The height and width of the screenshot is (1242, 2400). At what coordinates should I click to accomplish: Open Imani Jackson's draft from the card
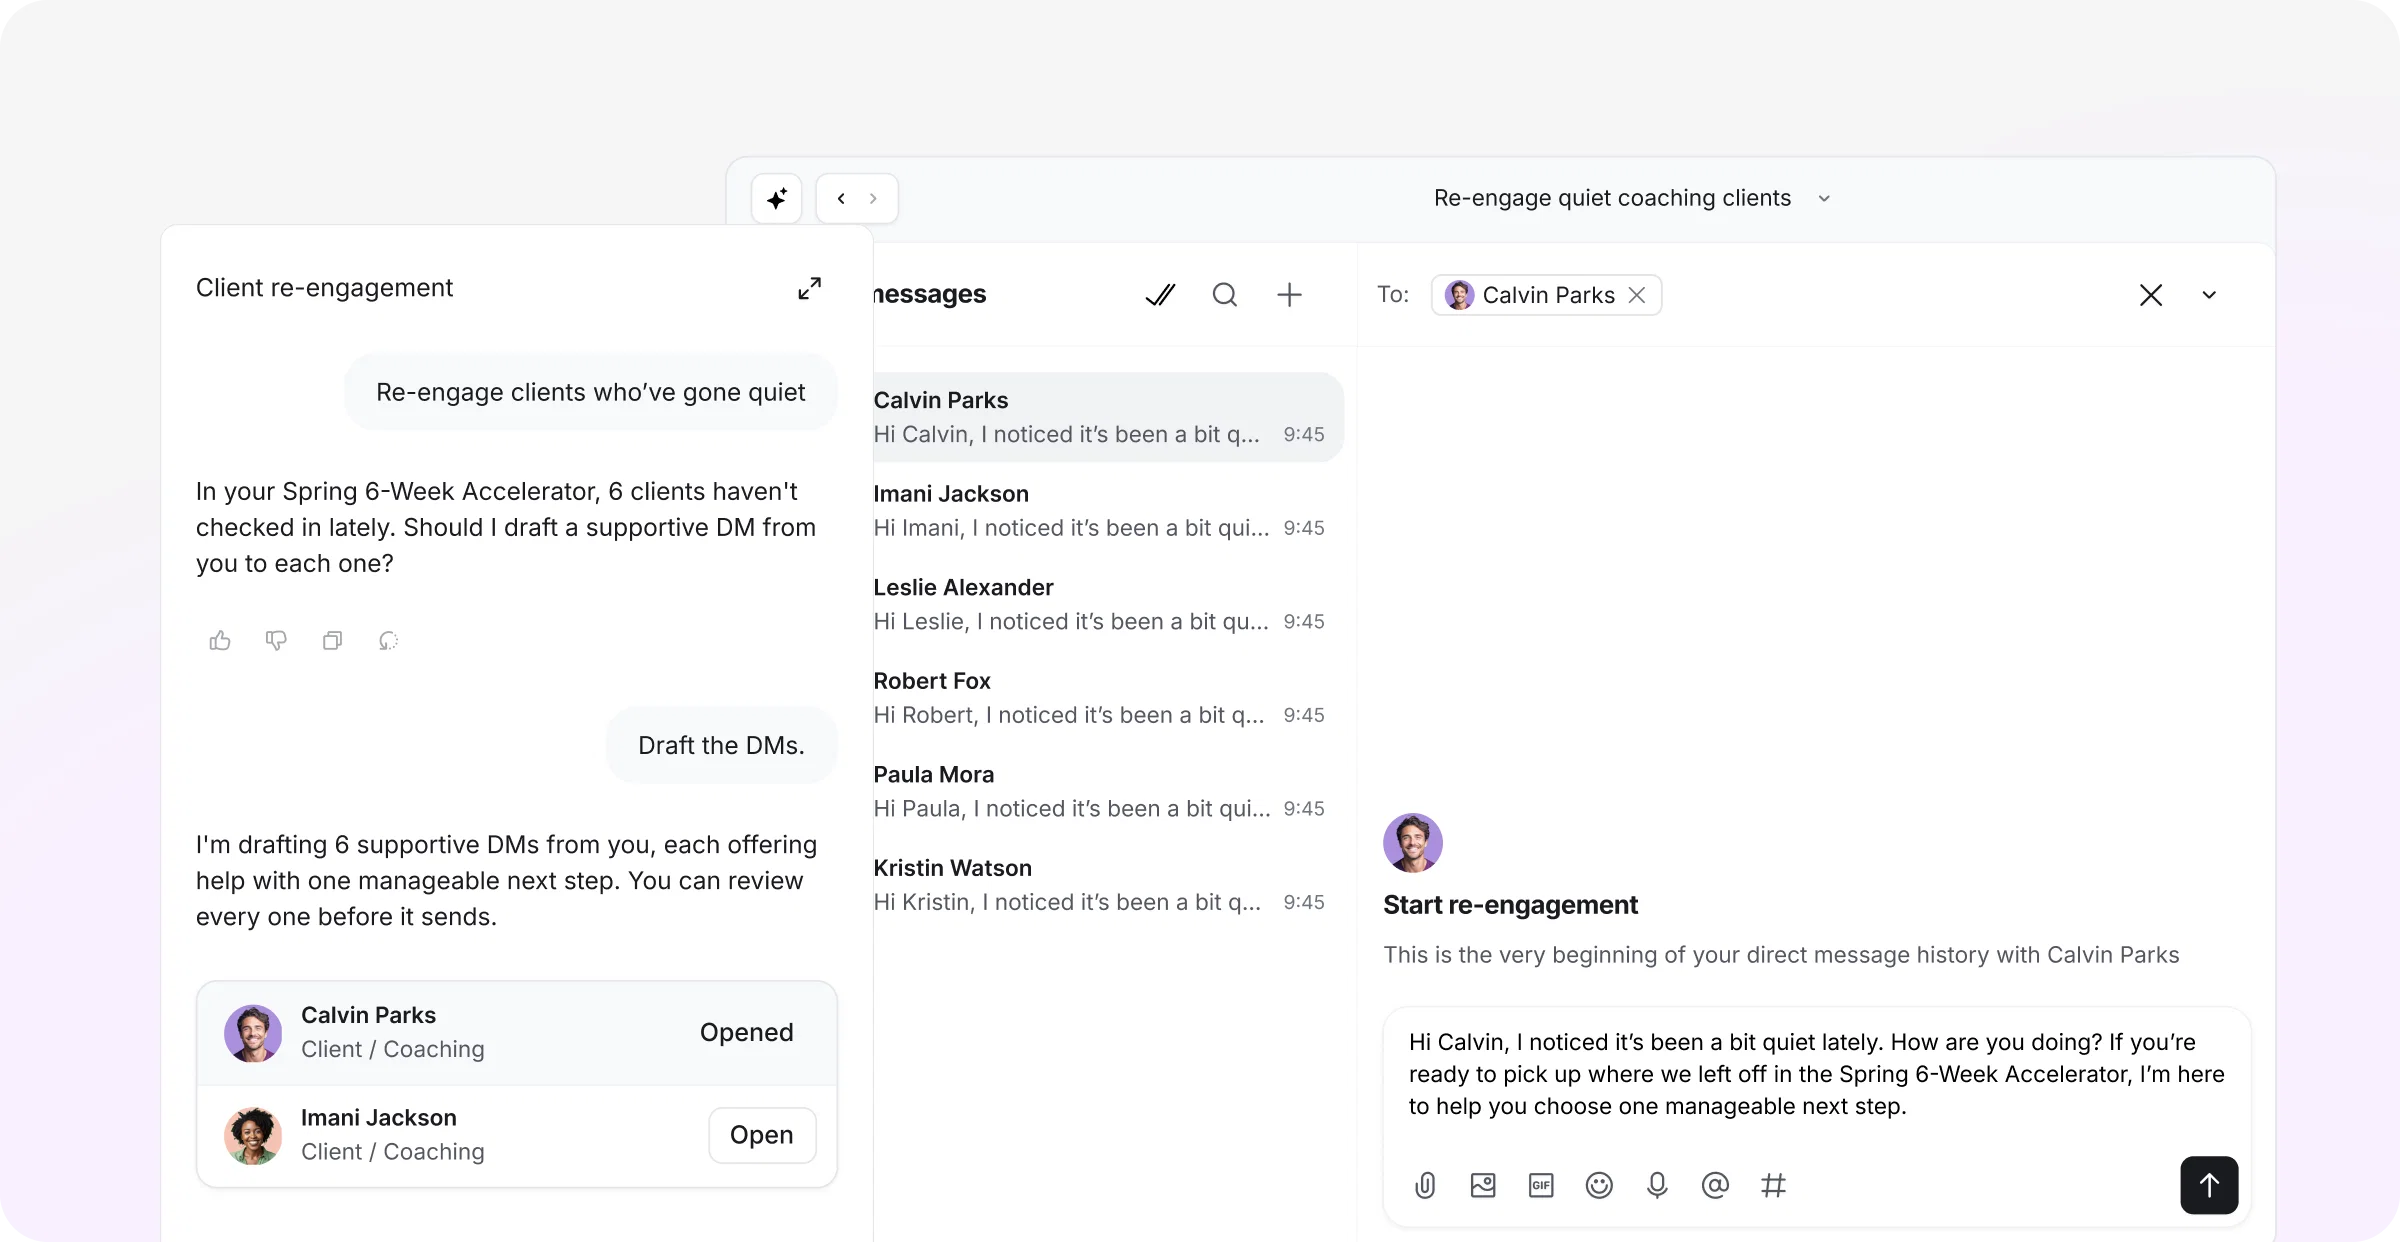[762, 1135]
